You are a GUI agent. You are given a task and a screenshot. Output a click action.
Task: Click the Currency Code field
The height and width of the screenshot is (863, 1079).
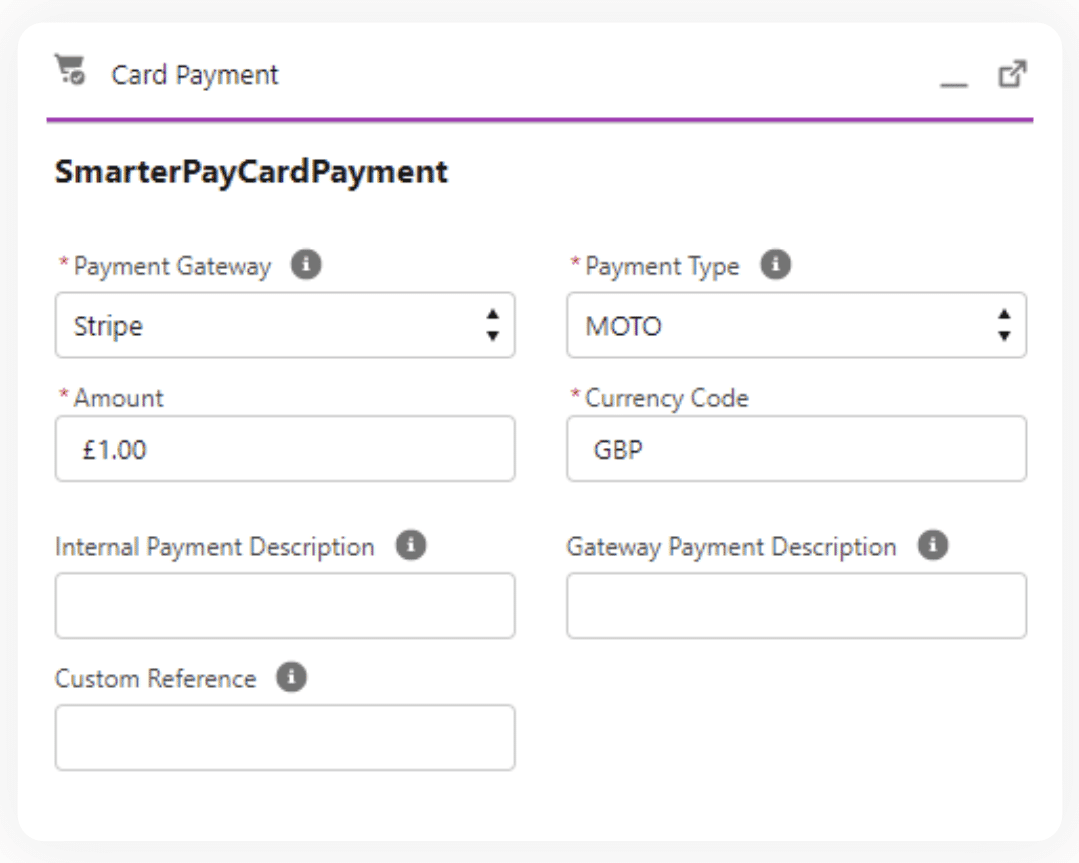tap(796, 450)
